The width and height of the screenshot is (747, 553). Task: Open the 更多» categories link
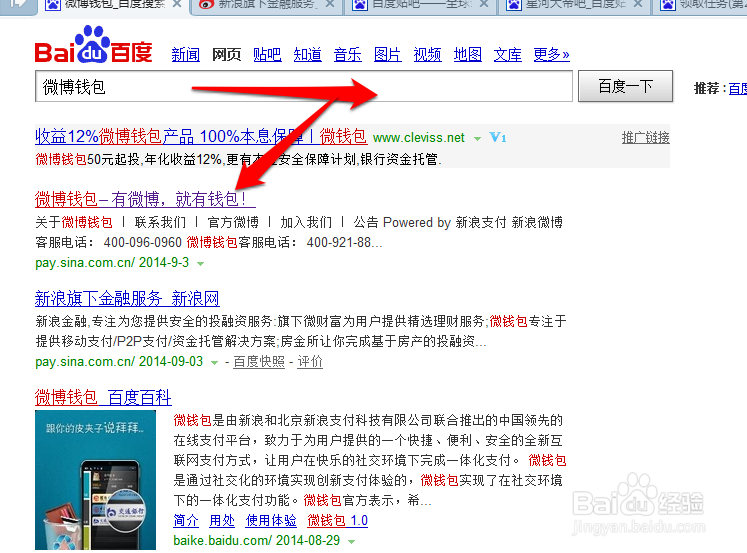click(x=552, y=55)
